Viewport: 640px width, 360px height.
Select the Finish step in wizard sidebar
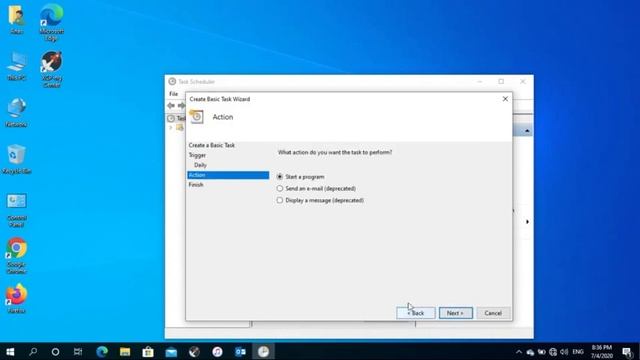coord(196,185)
